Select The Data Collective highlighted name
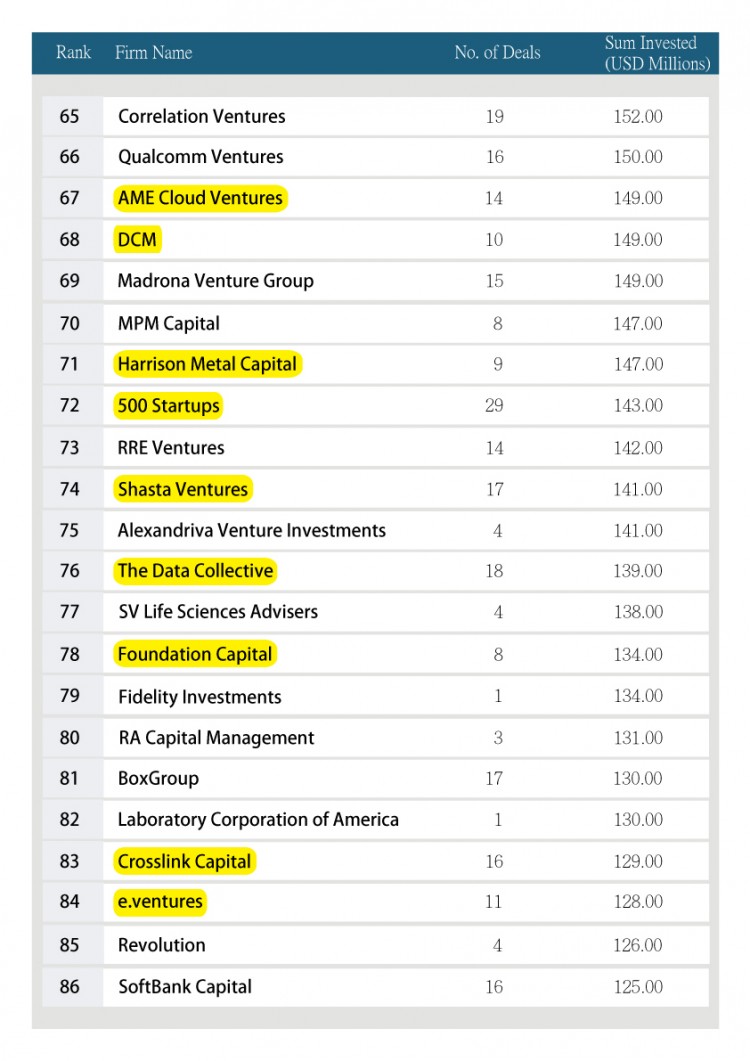The width and height of the screenshot is (750, 1061). (x=195, y=571)
